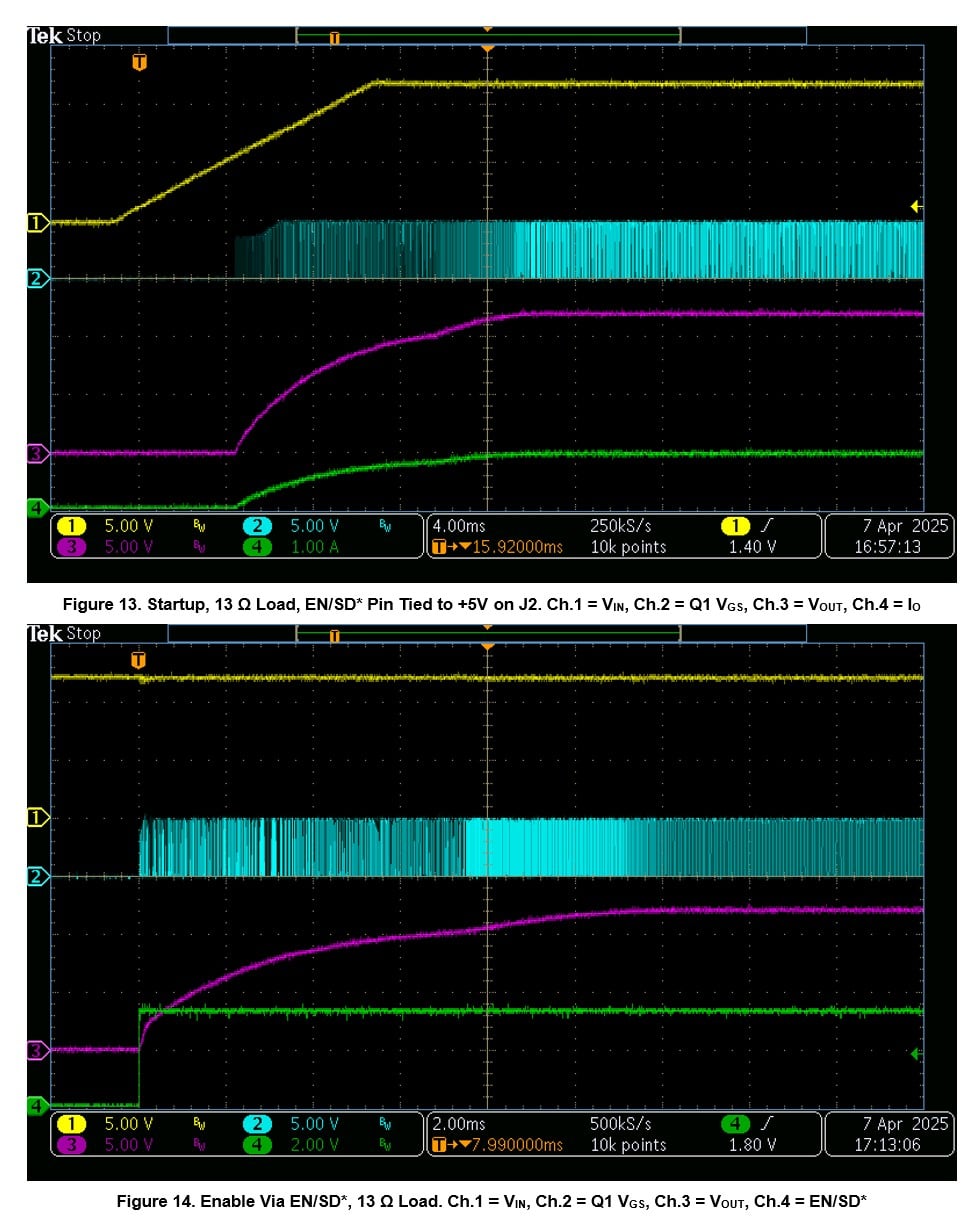This screenshot has height=1228, width=978.
Task: Click the 1.00 A channel 4 scale readout
Action: [314, 547]
